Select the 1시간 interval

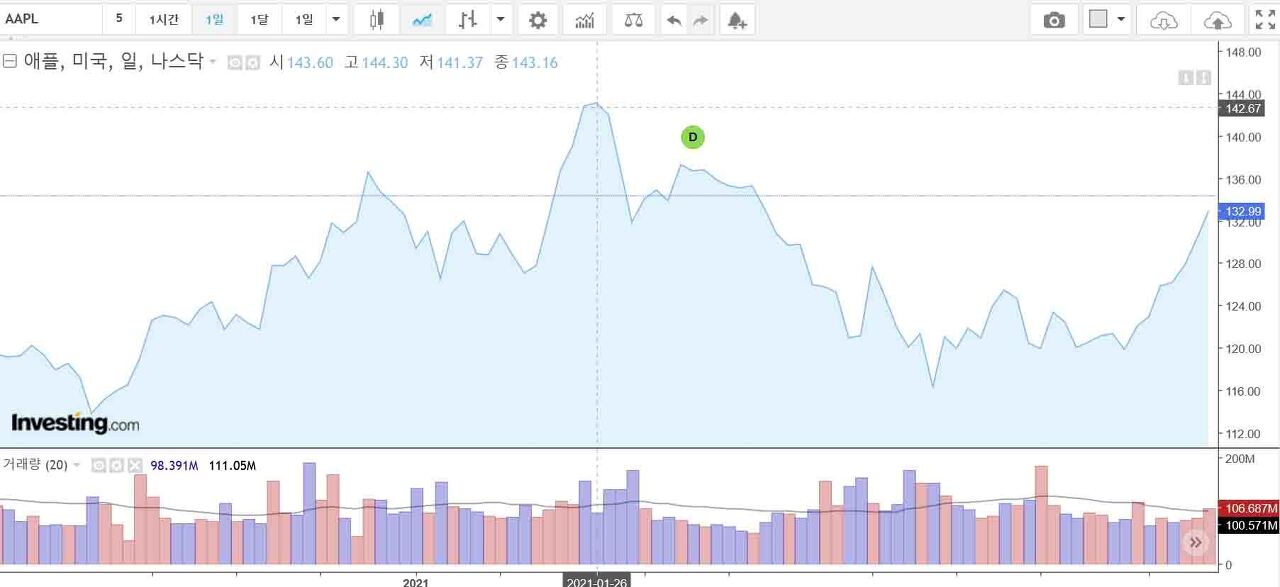[163, 19]
